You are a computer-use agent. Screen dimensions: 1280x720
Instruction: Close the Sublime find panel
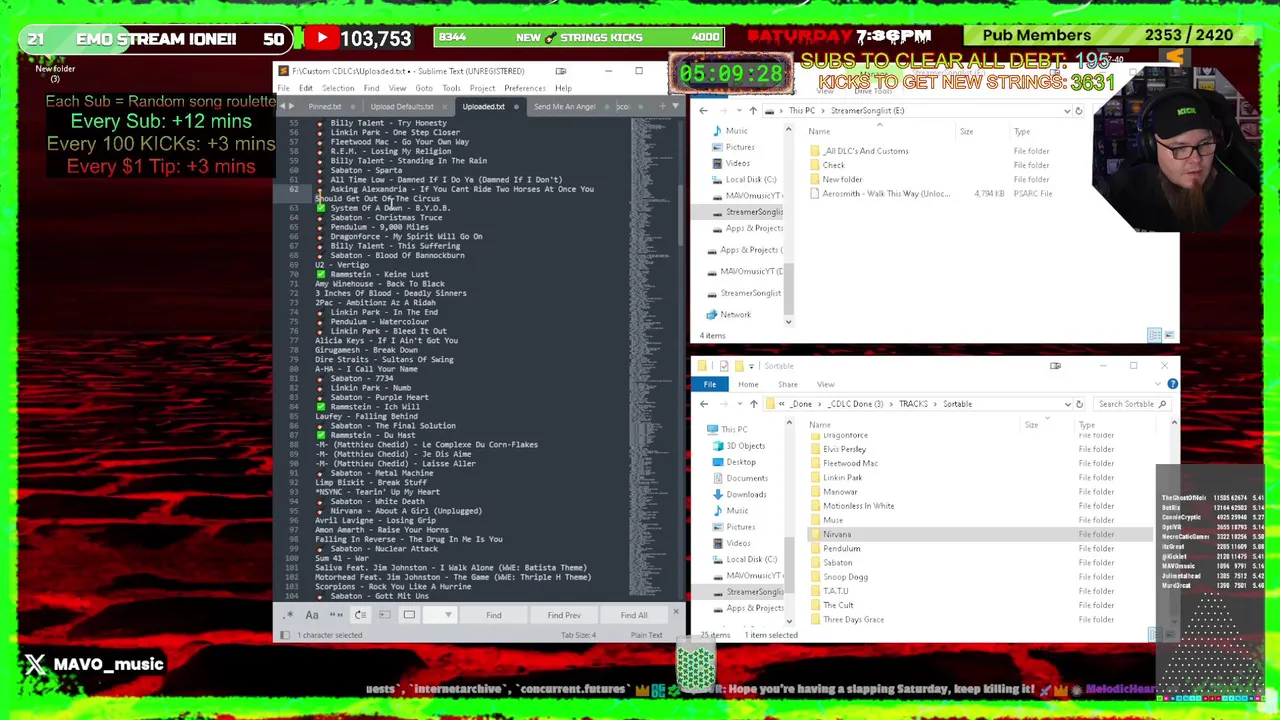pos(675,613)
